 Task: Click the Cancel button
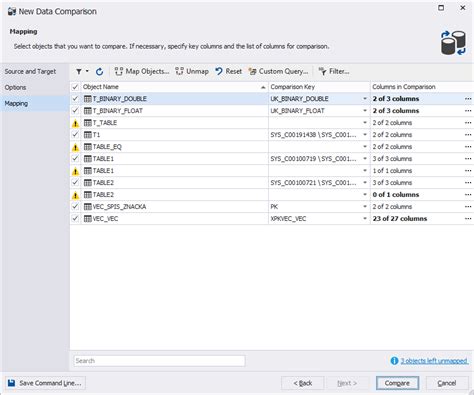(x=447, y=383)
